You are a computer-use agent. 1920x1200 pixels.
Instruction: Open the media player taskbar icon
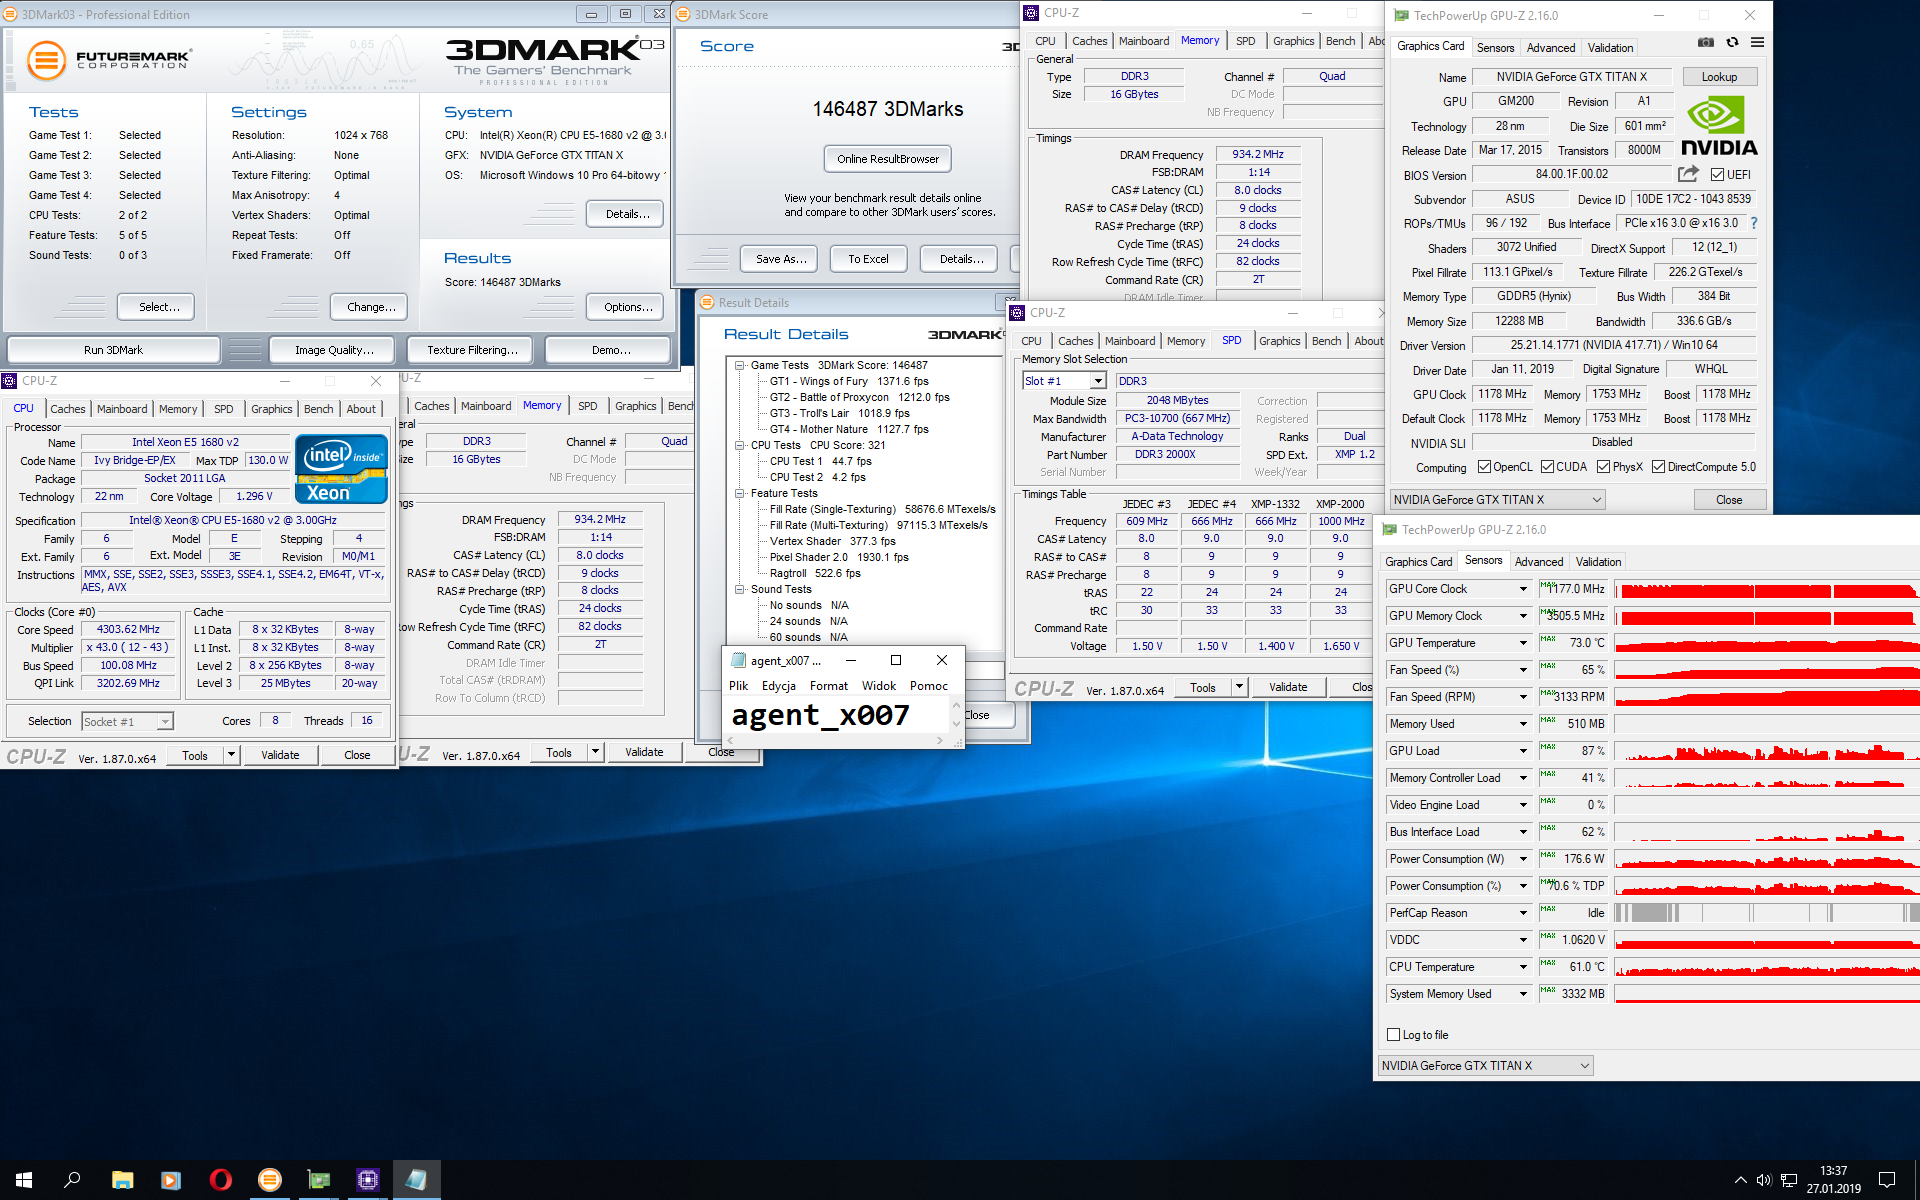(171, 1180)
